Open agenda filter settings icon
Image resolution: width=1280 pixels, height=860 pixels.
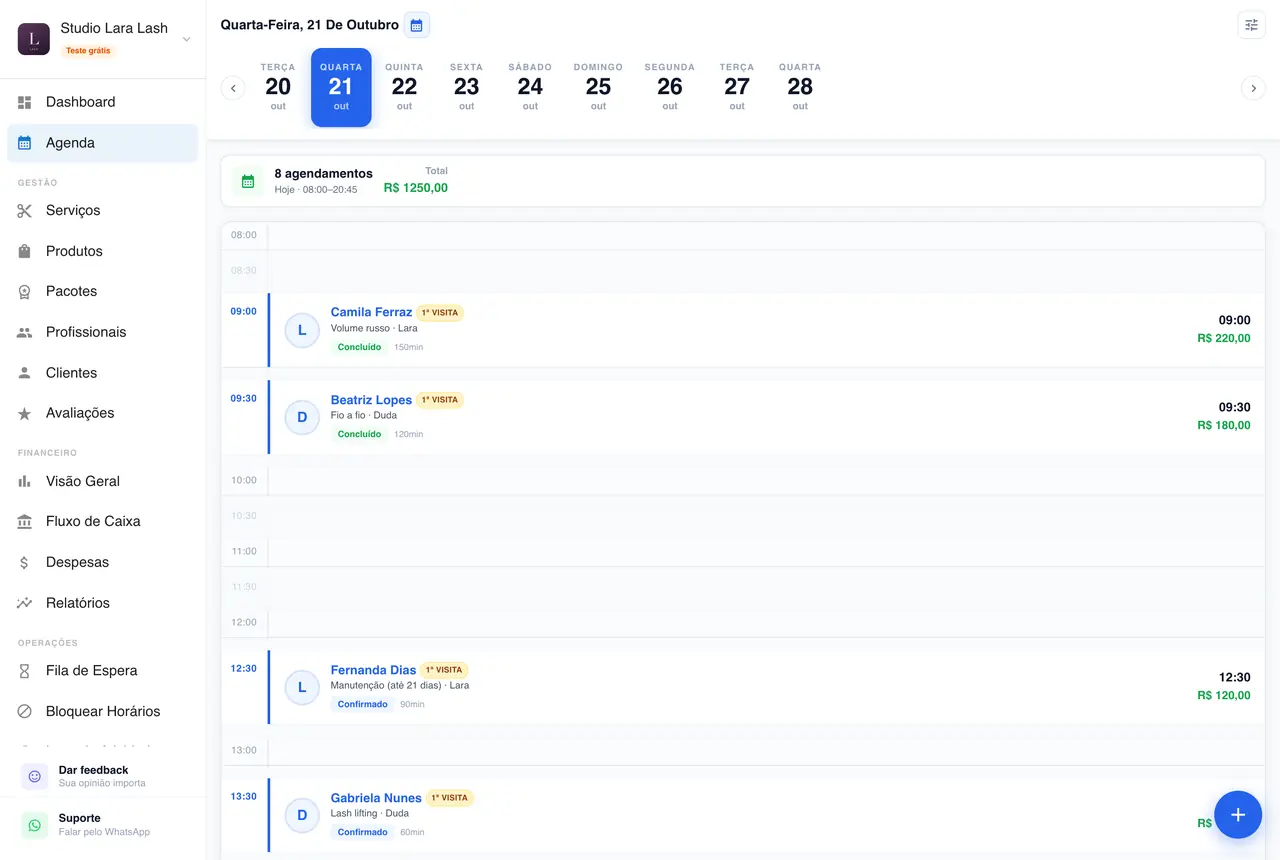tap(1251, 25)
